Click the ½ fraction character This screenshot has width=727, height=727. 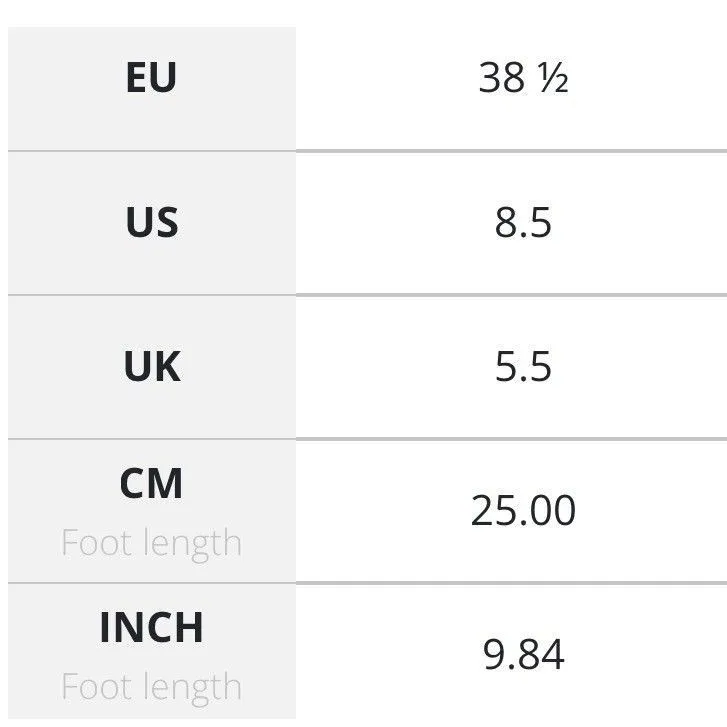click(x=553, y=78)
